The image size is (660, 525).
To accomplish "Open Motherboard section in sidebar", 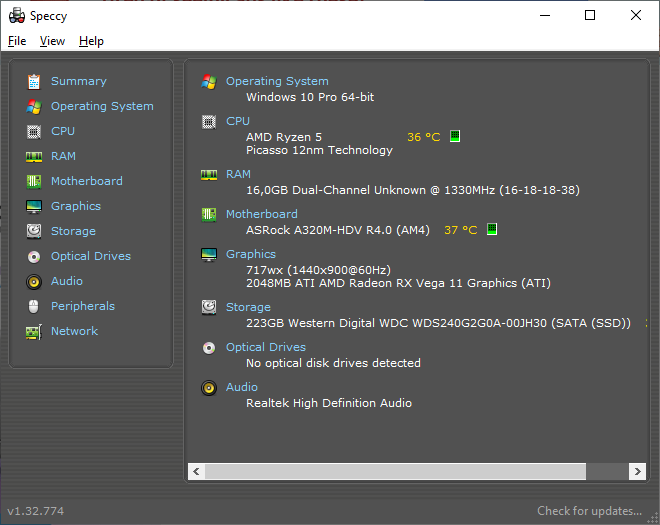I will click(x=87, y=181).
